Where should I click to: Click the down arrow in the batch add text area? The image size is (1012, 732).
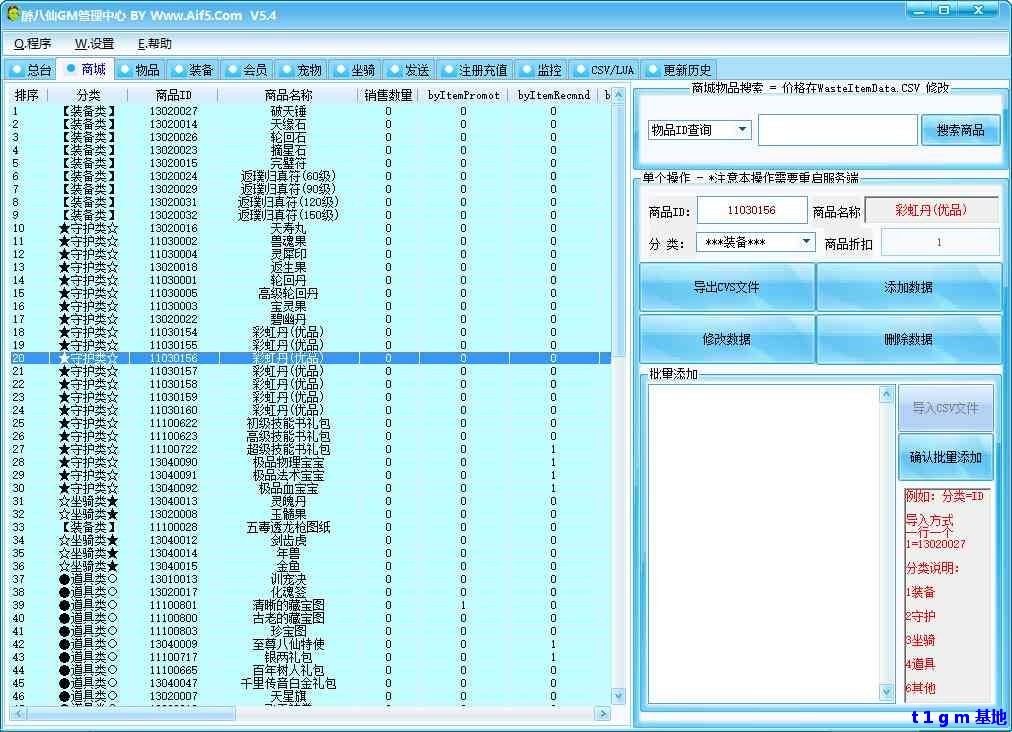point(886,692)
